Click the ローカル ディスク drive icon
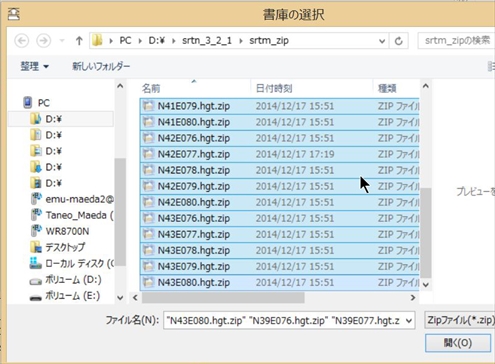The height and width of the screenshot is (364, 495). coord(35,263)
